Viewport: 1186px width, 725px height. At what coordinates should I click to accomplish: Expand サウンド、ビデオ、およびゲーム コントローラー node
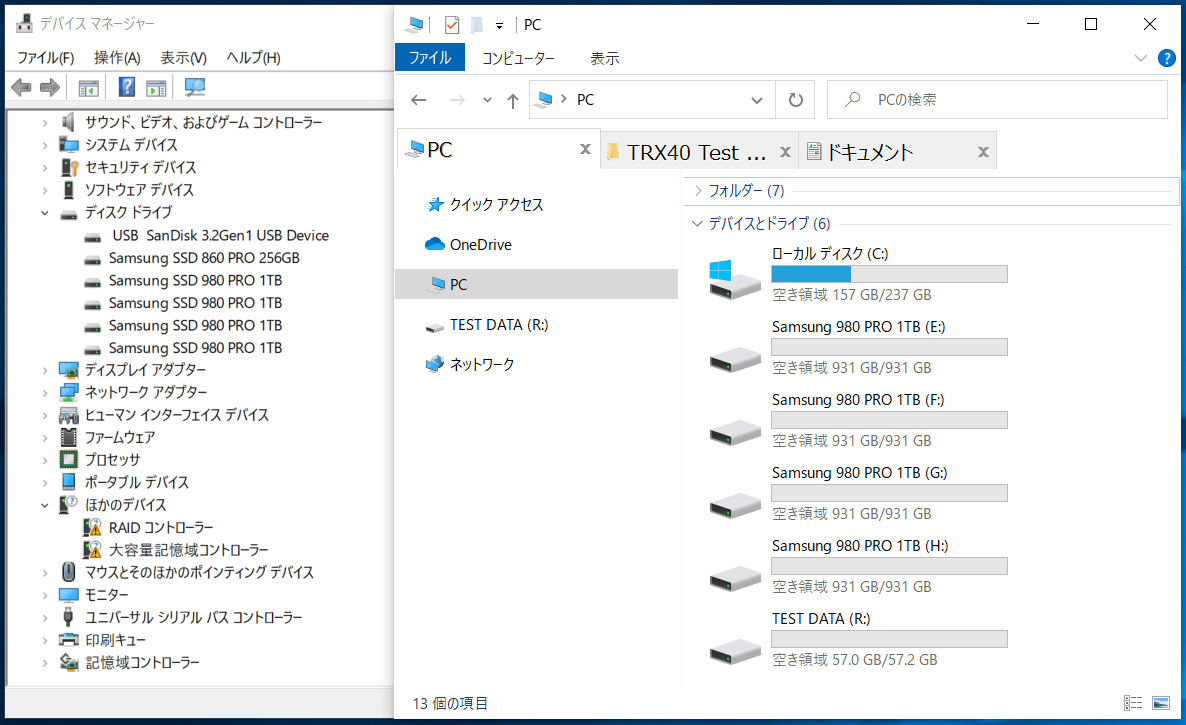pyautogui.click(x=45, y=122)
